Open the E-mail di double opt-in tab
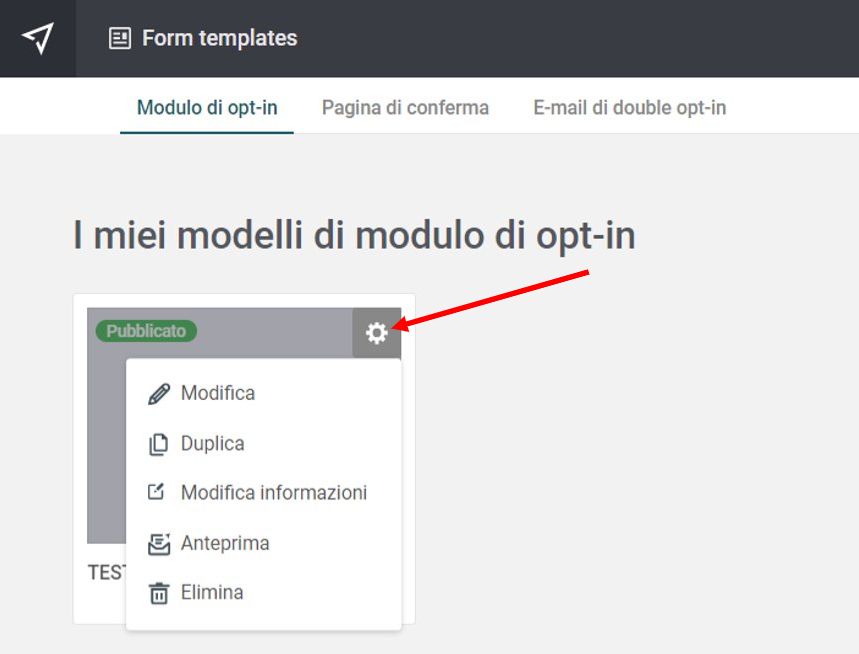Viewport: 859px width, 654px height. pos(630,107)
